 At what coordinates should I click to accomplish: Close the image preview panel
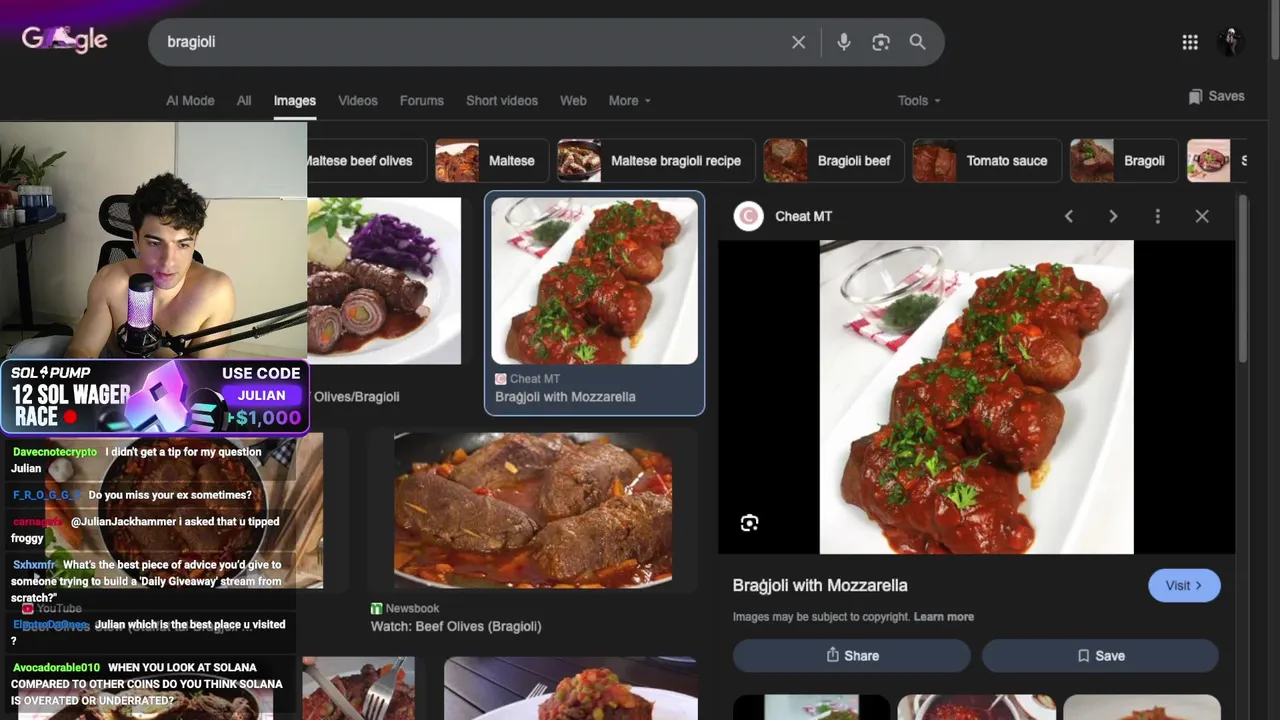pyautogui.click(x=1202, y=216)
